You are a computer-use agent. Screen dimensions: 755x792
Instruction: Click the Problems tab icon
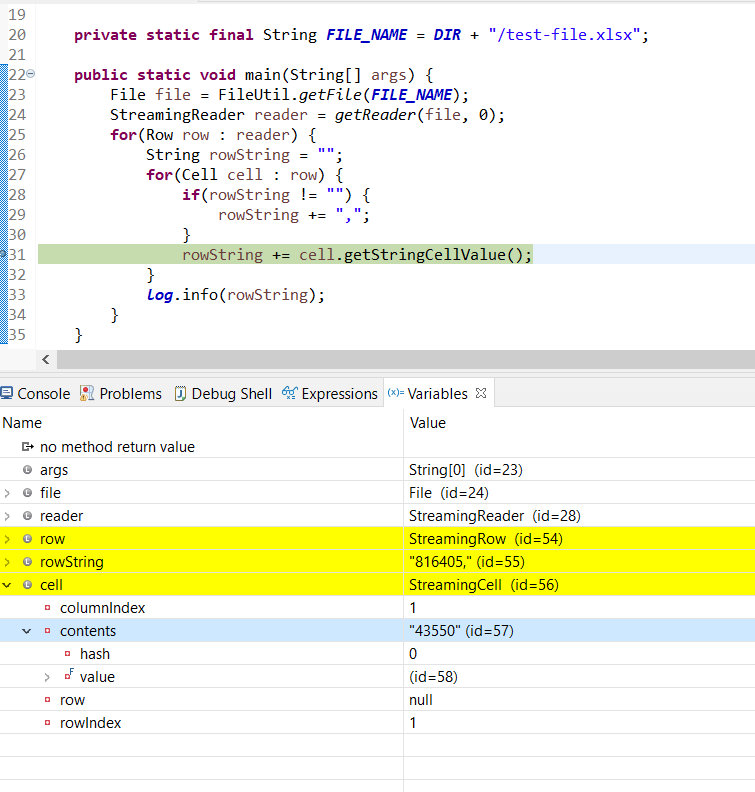point(87,393)
